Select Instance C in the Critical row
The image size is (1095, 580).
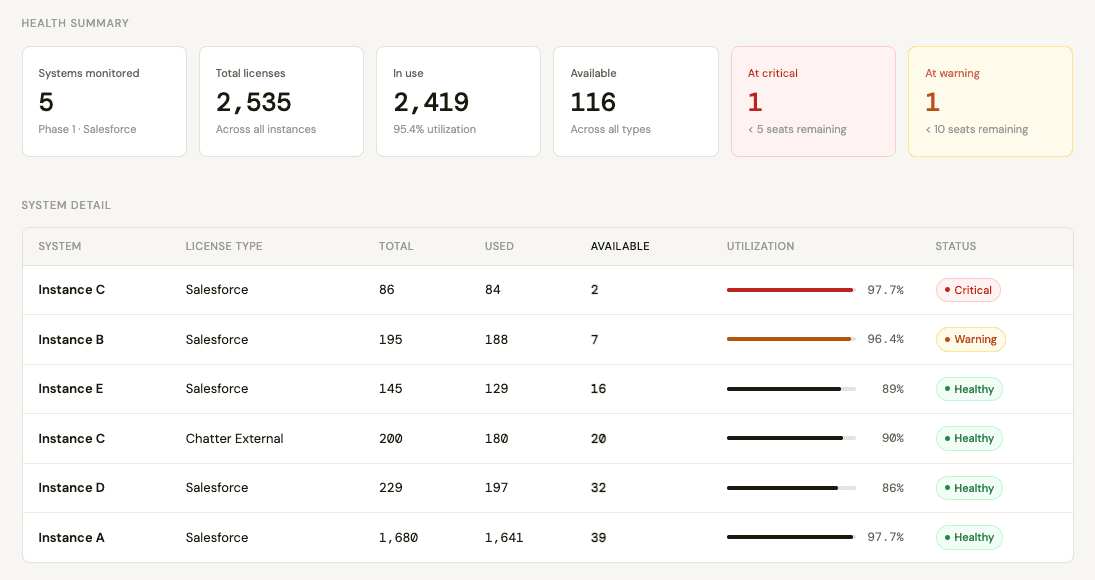pyautogui.click(x=71, y=290)
